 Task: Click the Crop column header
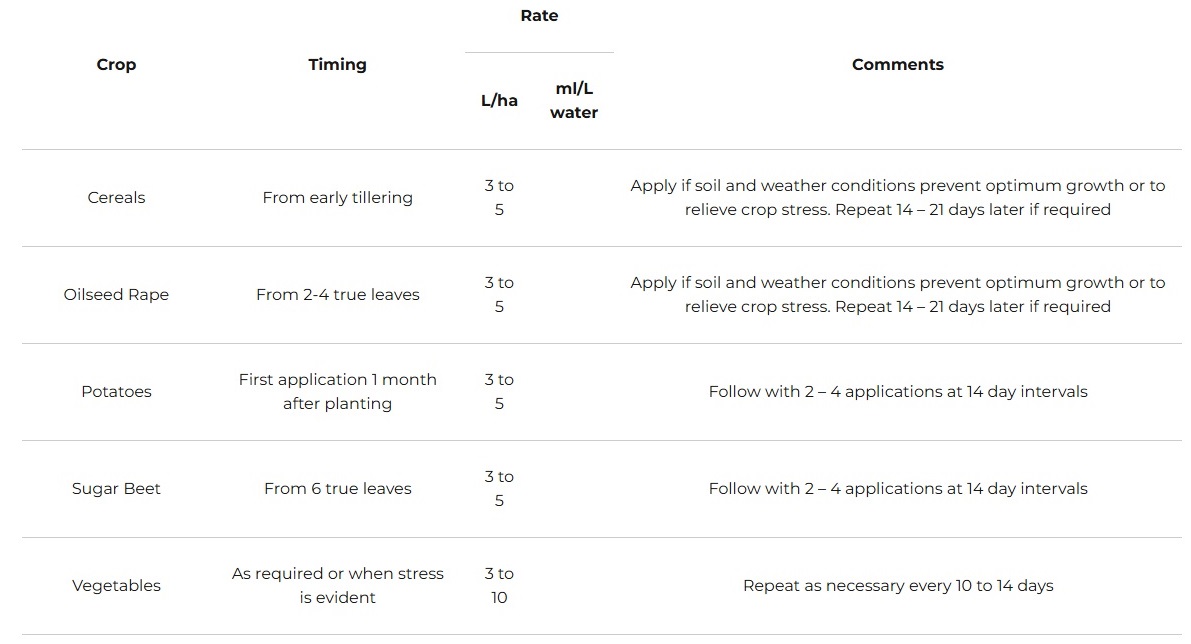coord(116,65)
